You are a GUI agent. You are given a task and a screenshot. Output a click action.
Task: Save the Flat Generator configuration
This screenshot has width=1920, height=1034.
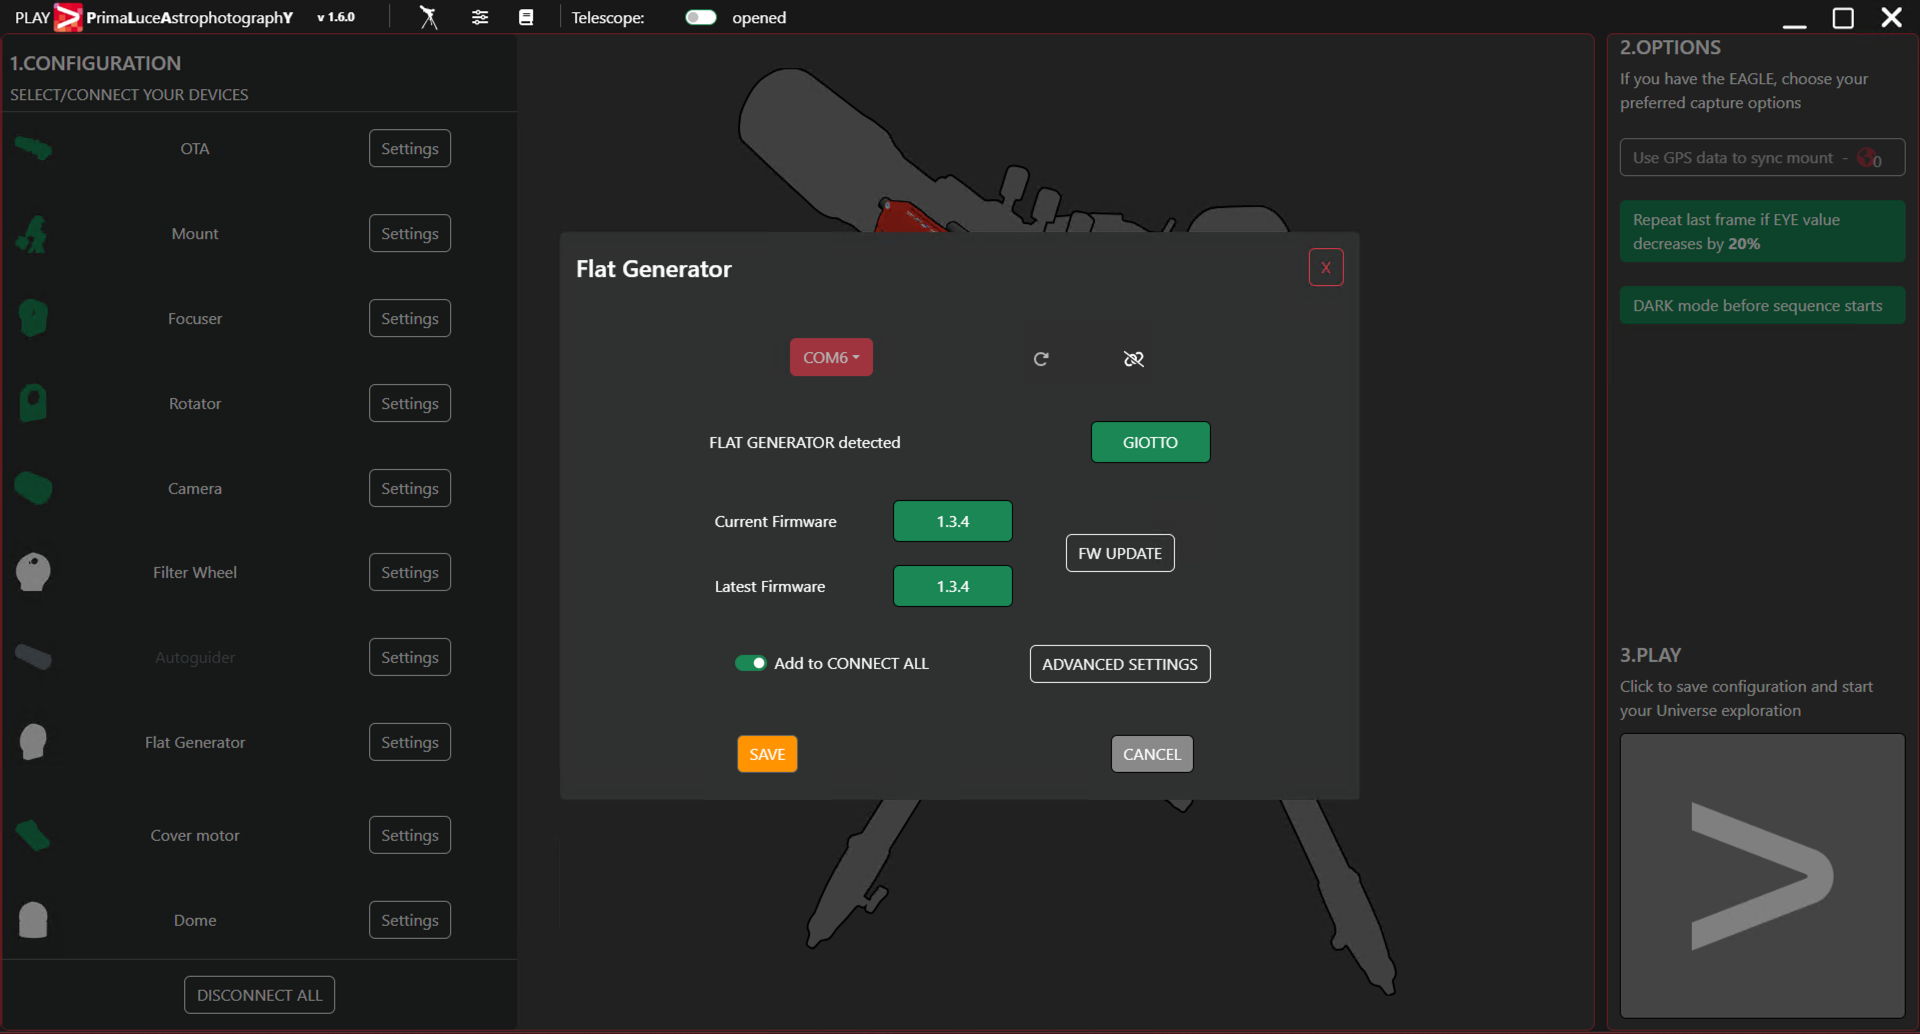[x=767, y=754]
